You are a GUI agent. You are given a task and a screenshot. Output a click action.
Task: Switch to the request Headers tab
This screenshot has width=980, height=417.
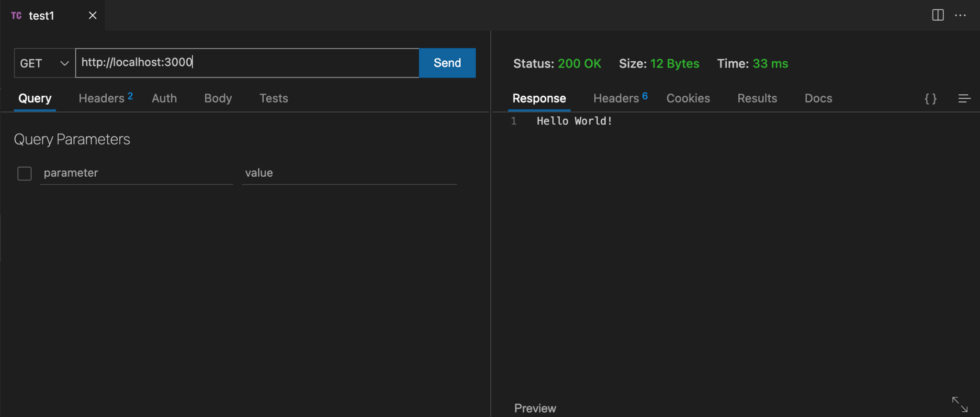(104, 98)
